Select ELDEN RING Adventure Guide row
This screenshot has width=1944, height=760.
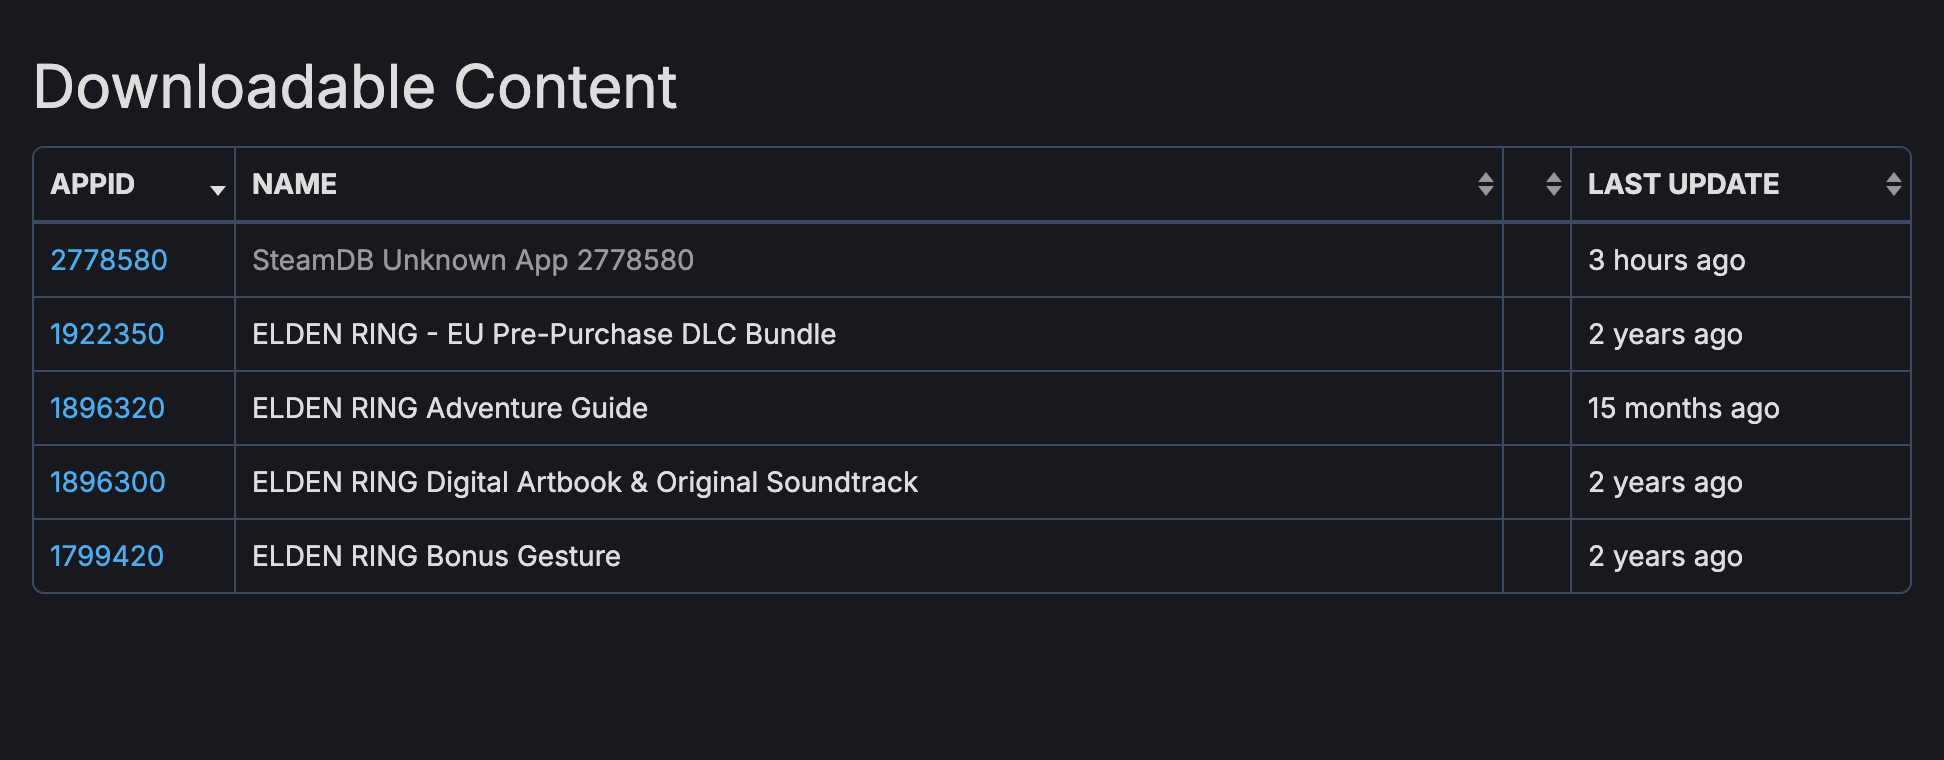tap(449, 408)
